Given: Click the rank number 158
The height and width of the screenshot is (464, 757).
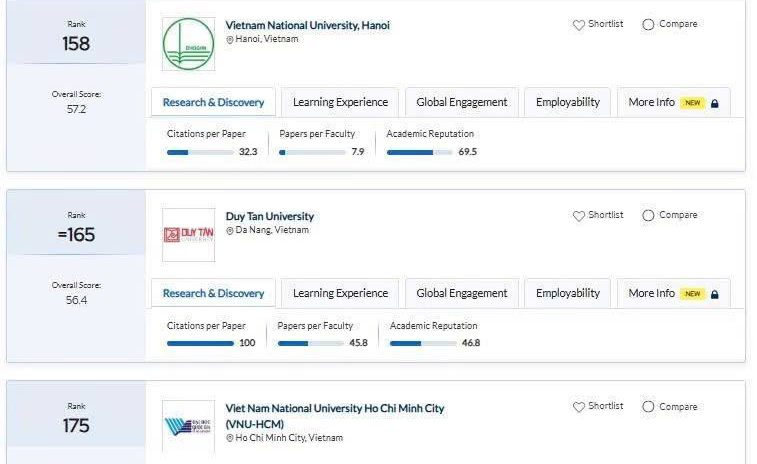Looking at the screenshot, I should tap(76, 44).
